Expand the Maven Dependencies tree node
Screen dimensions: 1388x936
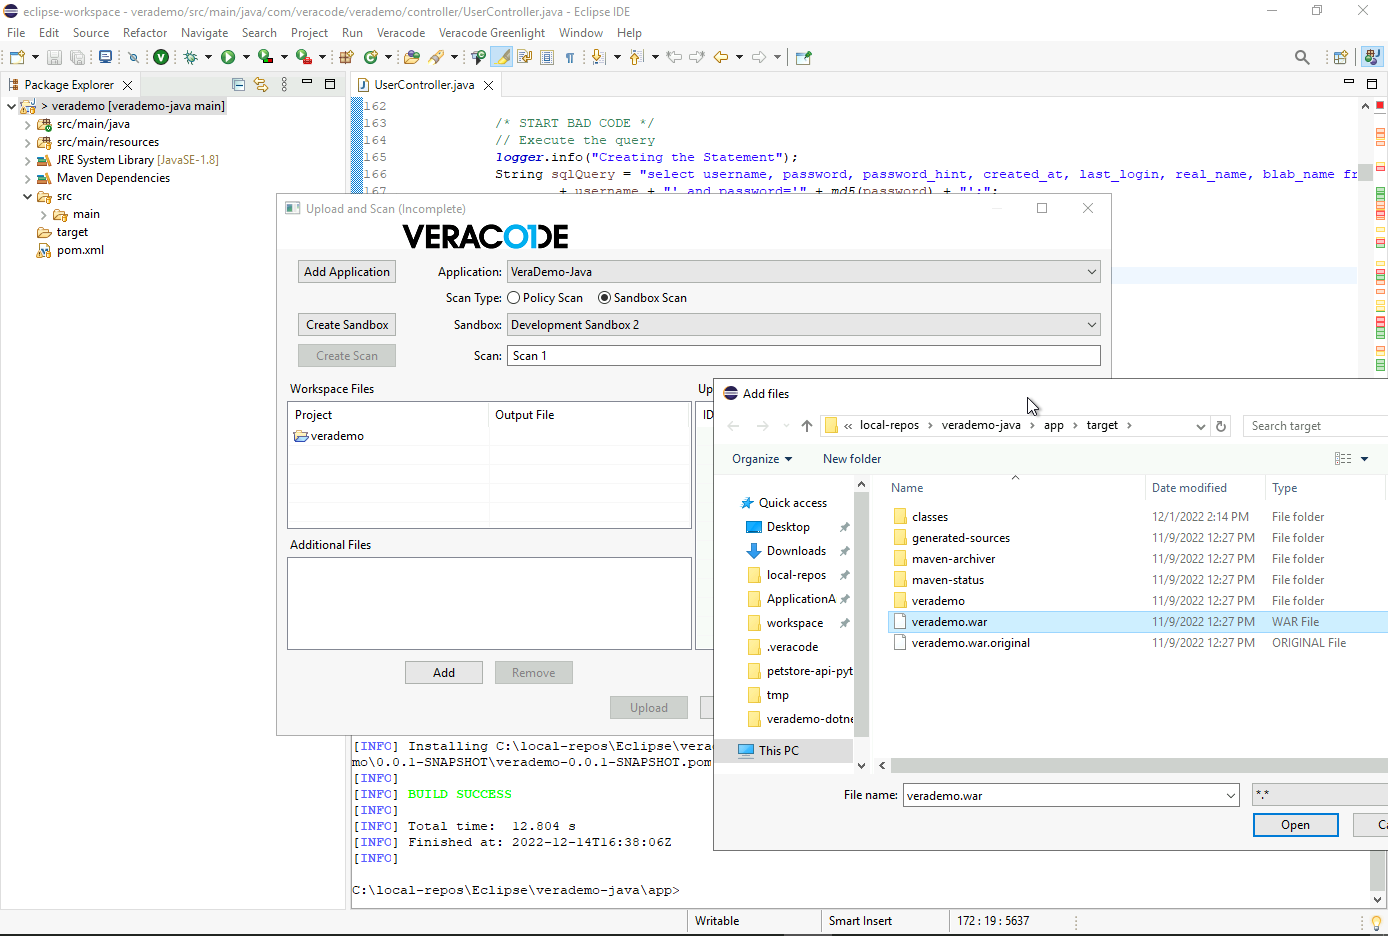click(x=27, y=178)
